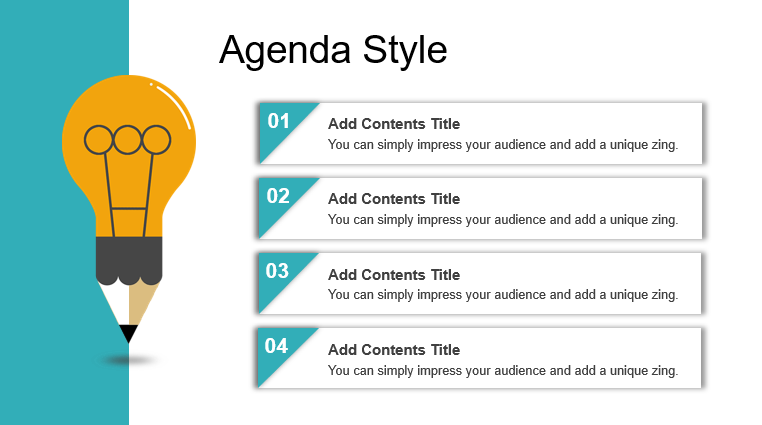The image size is (762, 425).
Task: Select the description sentence in item 04
Action: (503, 371)
